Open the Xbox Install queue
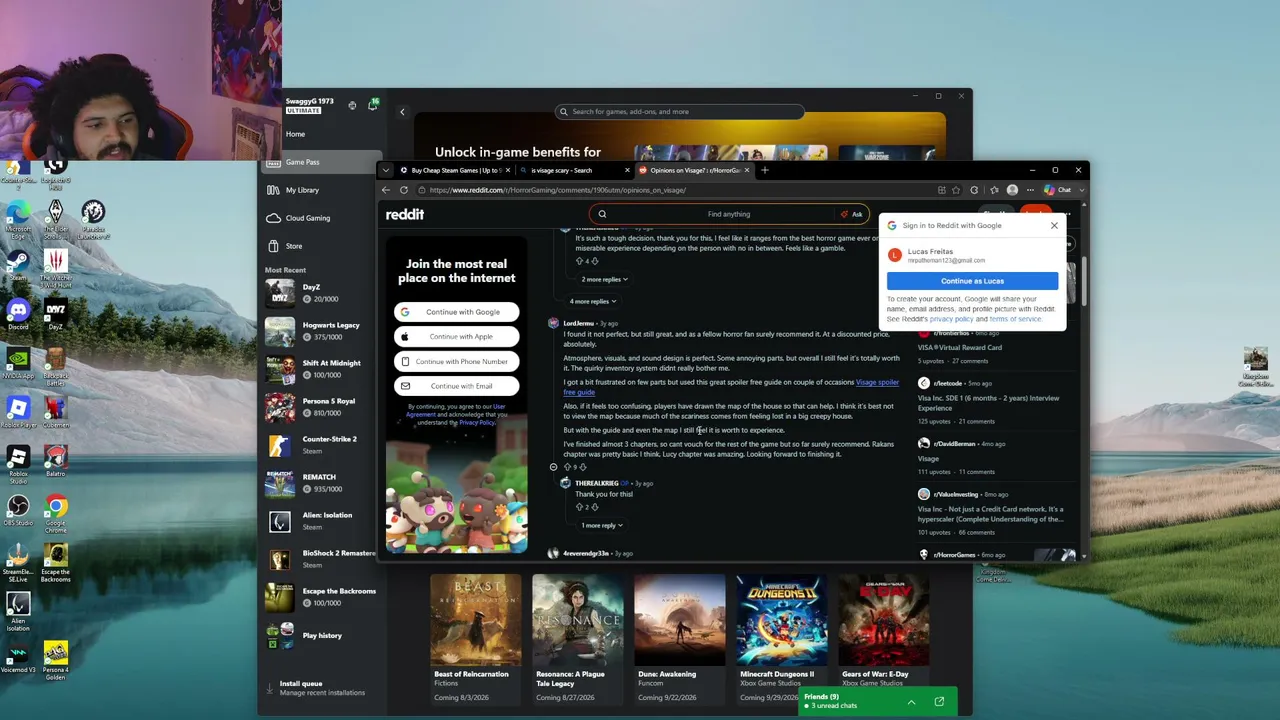 pyautogui.click(x=322, y=688)
